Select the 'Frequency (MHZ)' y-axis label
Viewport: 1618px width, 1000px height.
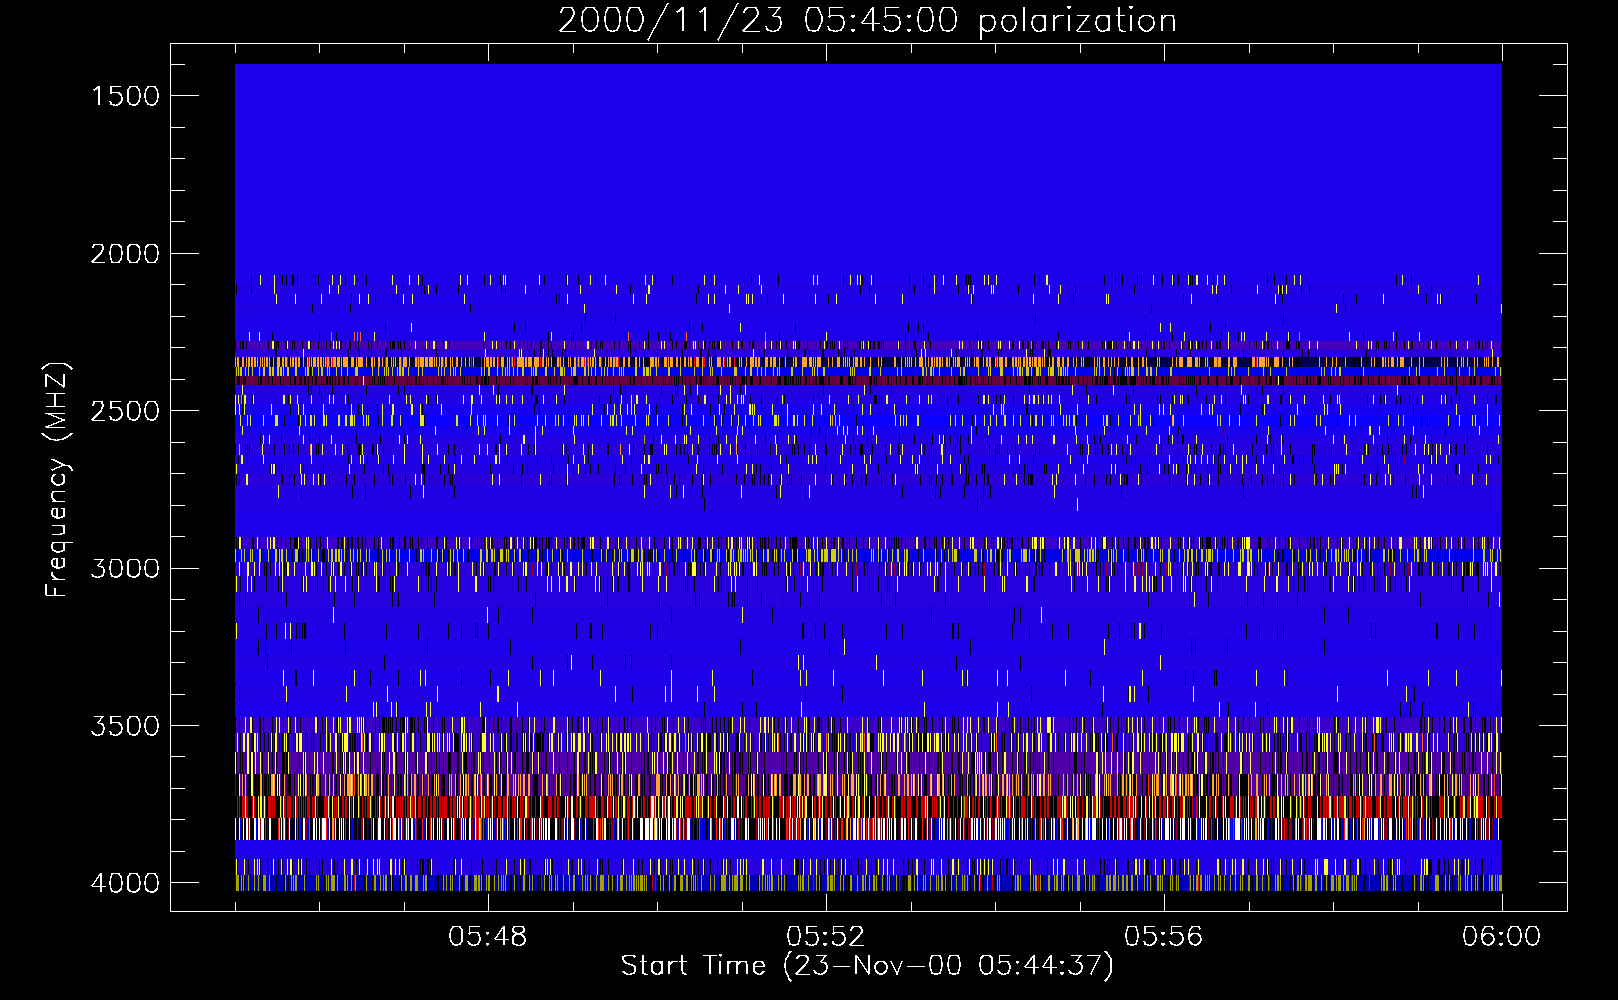57,480
